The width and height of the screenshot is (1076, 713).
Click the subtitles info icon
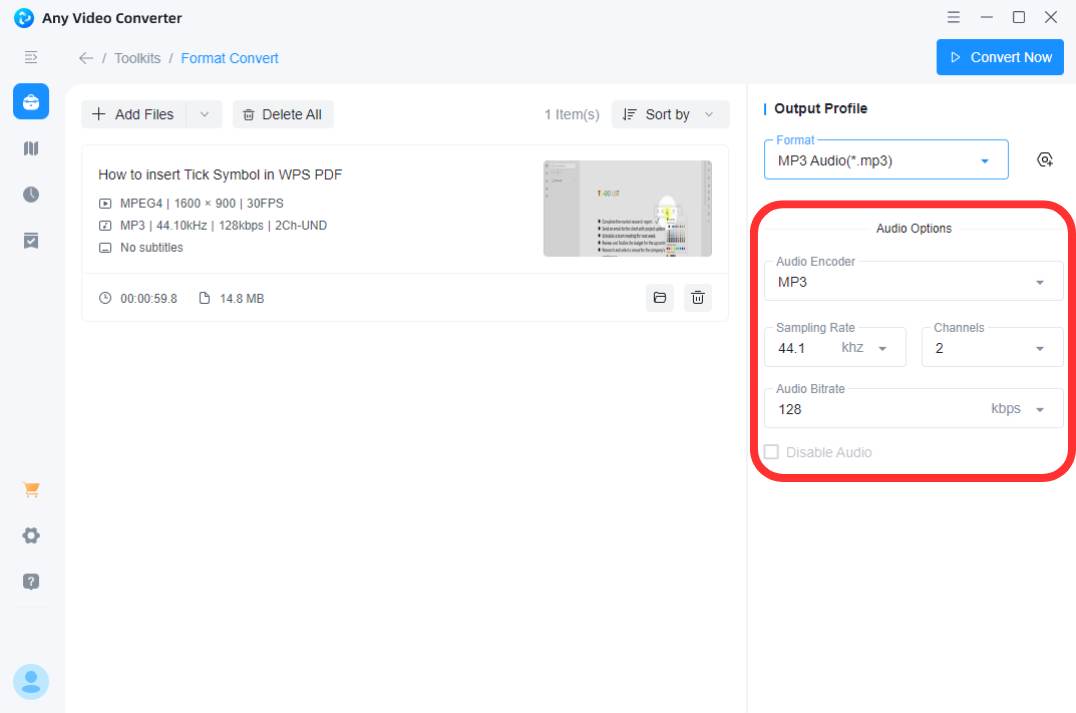coord(105,248)
